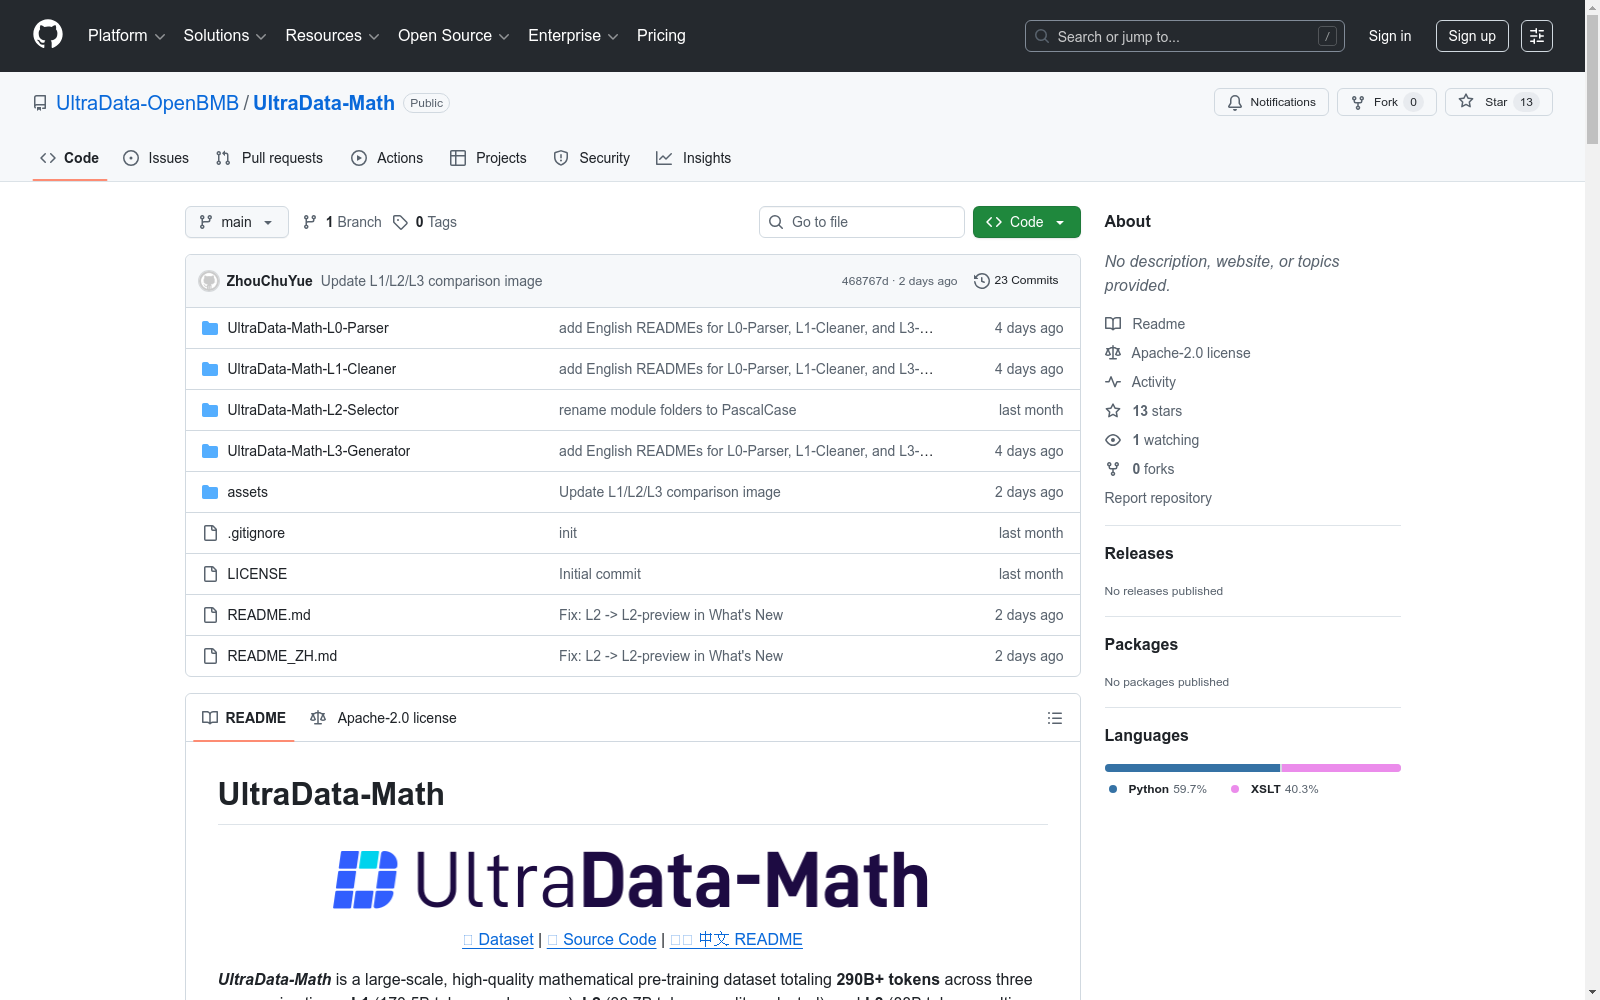Image resolution: width=1600 pixels, height=1000 pixels.
Task: Click the .gitignore file icon
Action: coord(210,533)
